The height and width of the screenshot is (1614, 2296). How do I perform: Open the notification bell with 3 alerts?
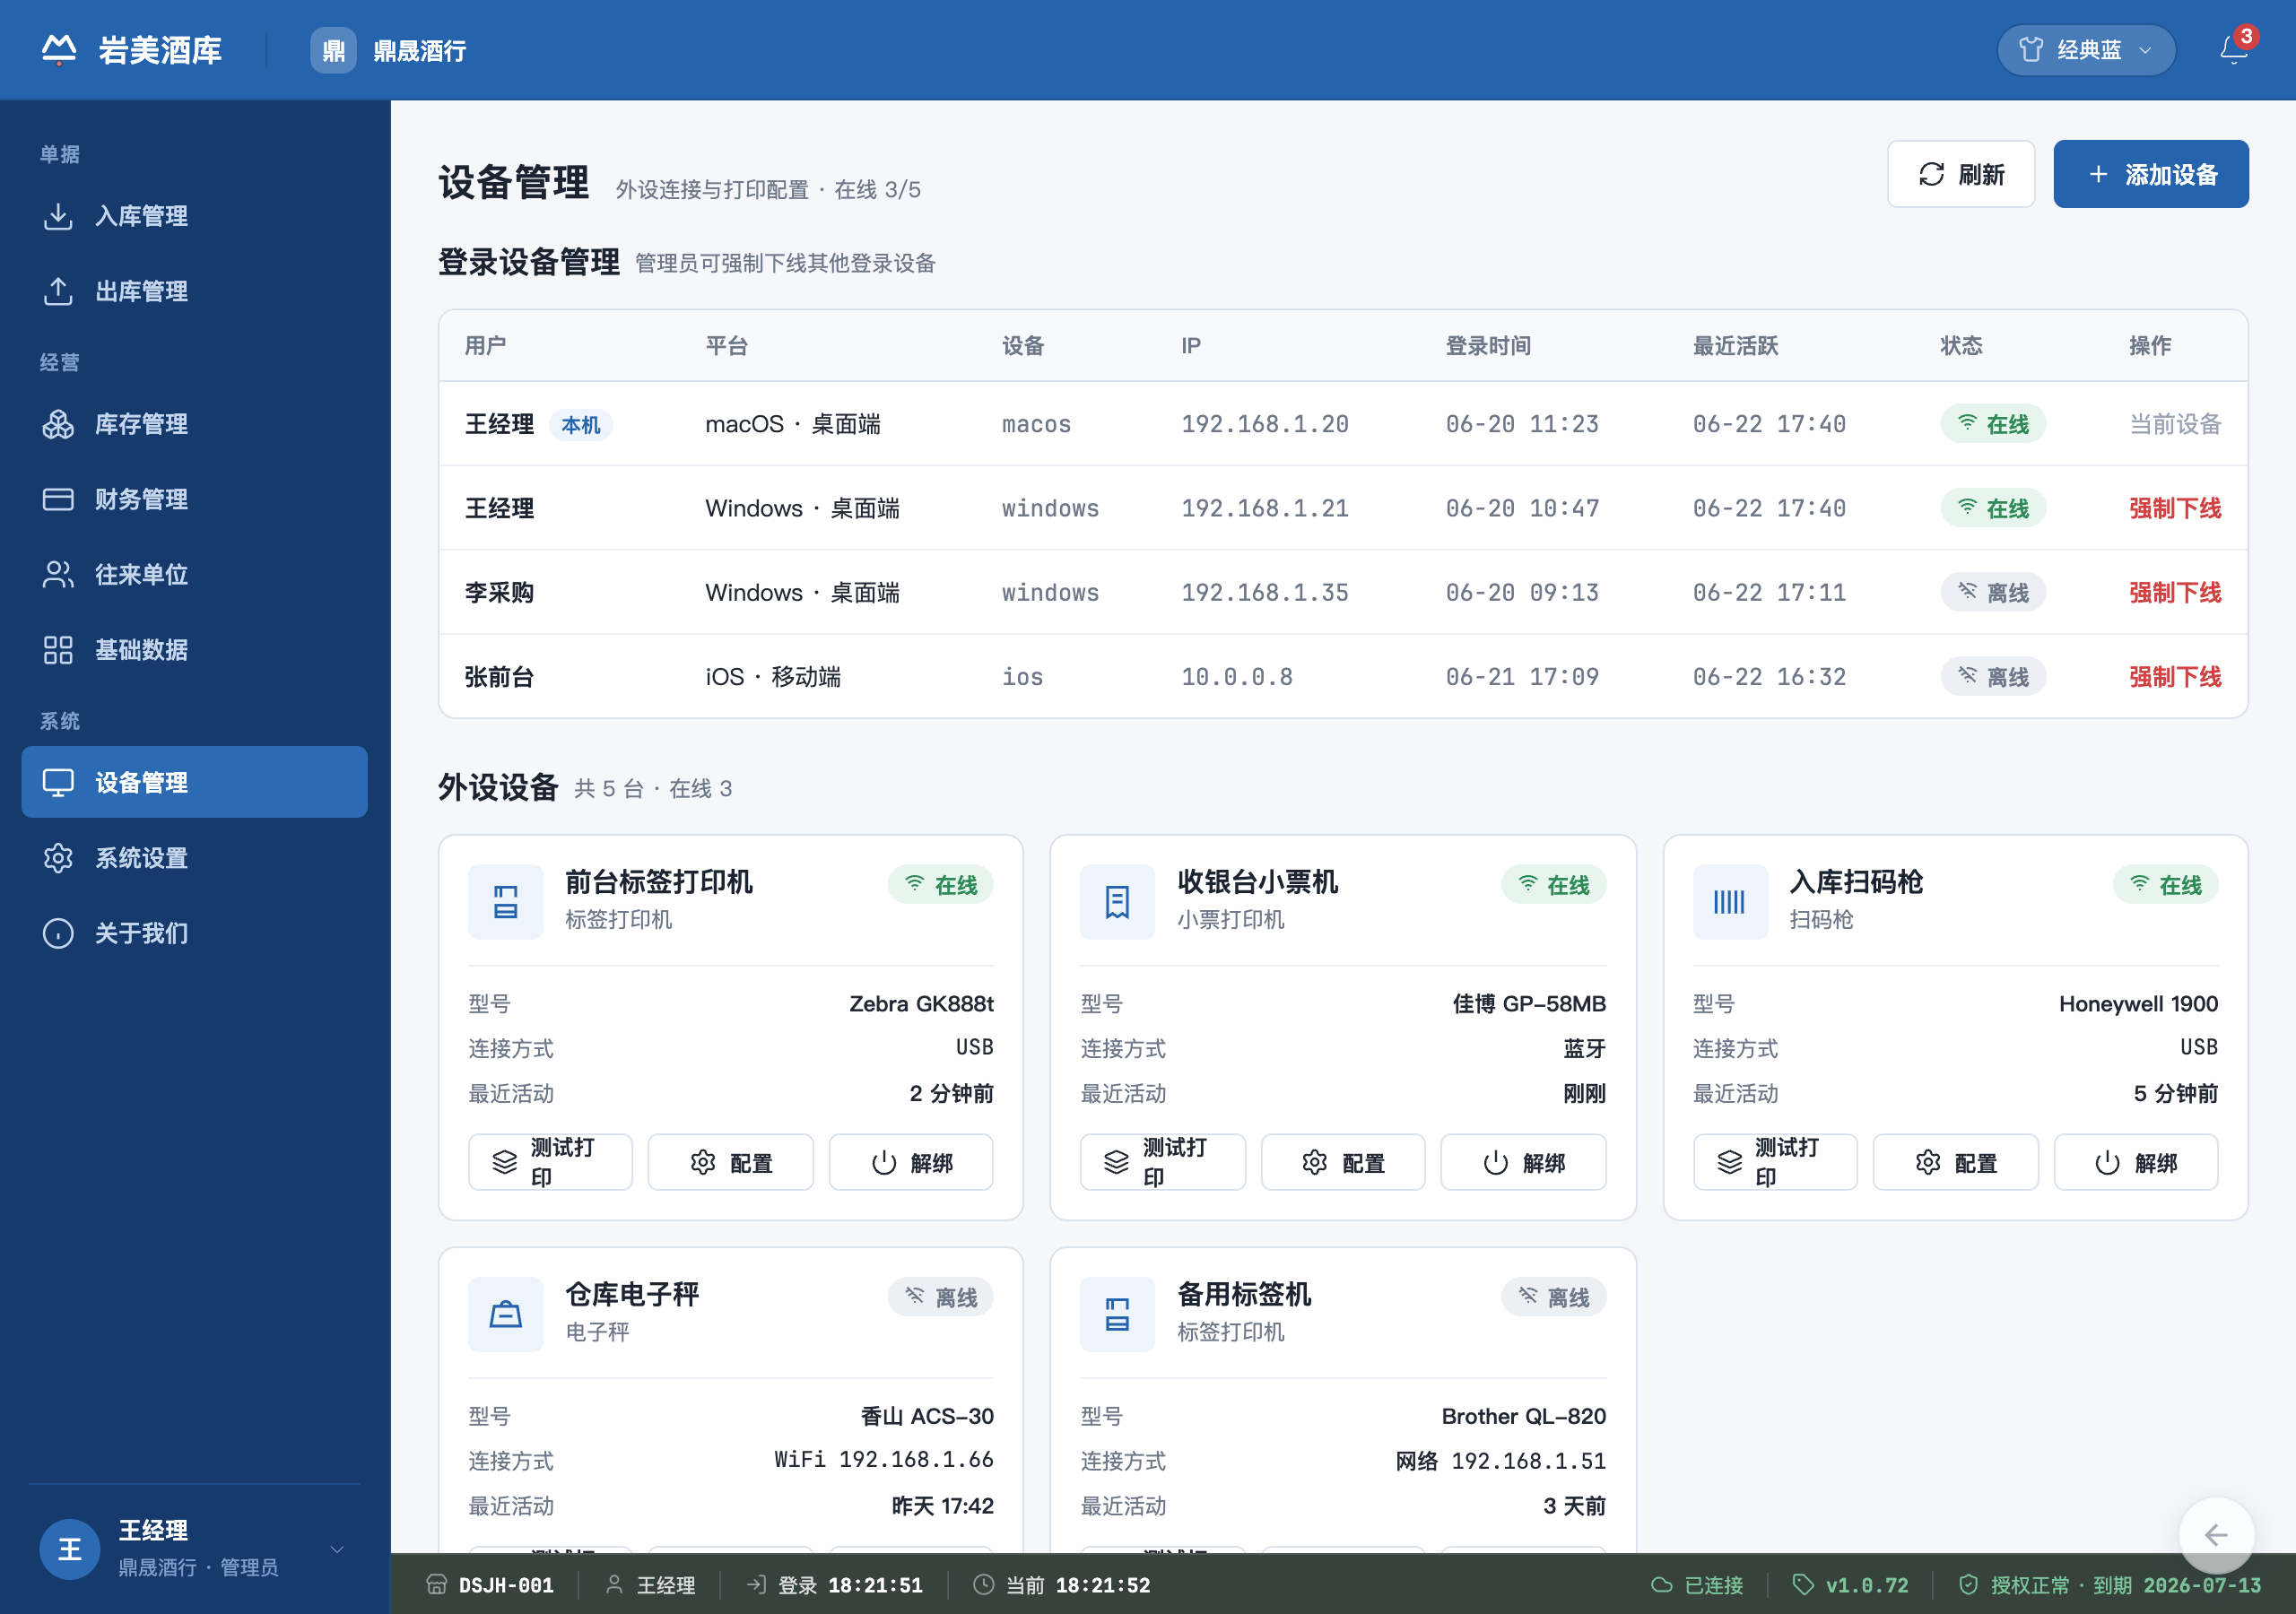point(2233,49)
